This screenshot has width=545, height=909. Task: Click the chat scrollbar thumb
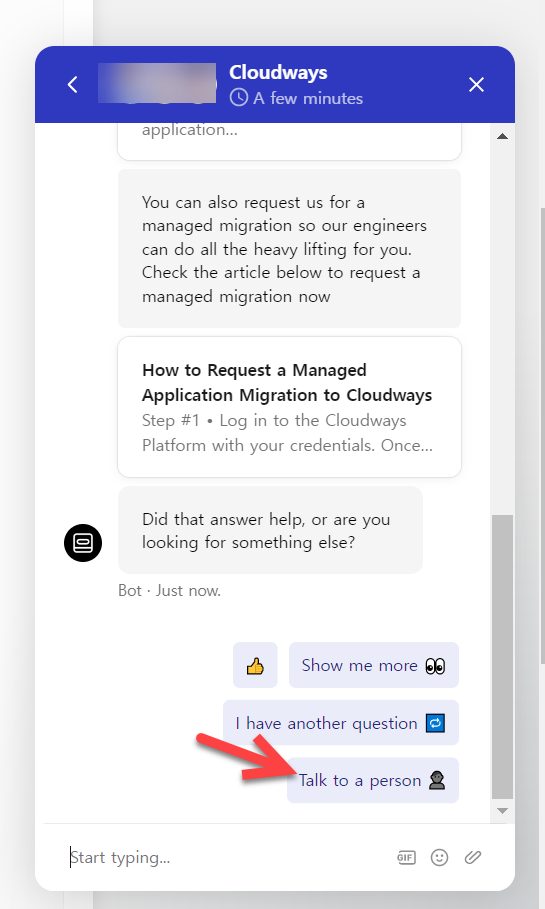point(502,656)
